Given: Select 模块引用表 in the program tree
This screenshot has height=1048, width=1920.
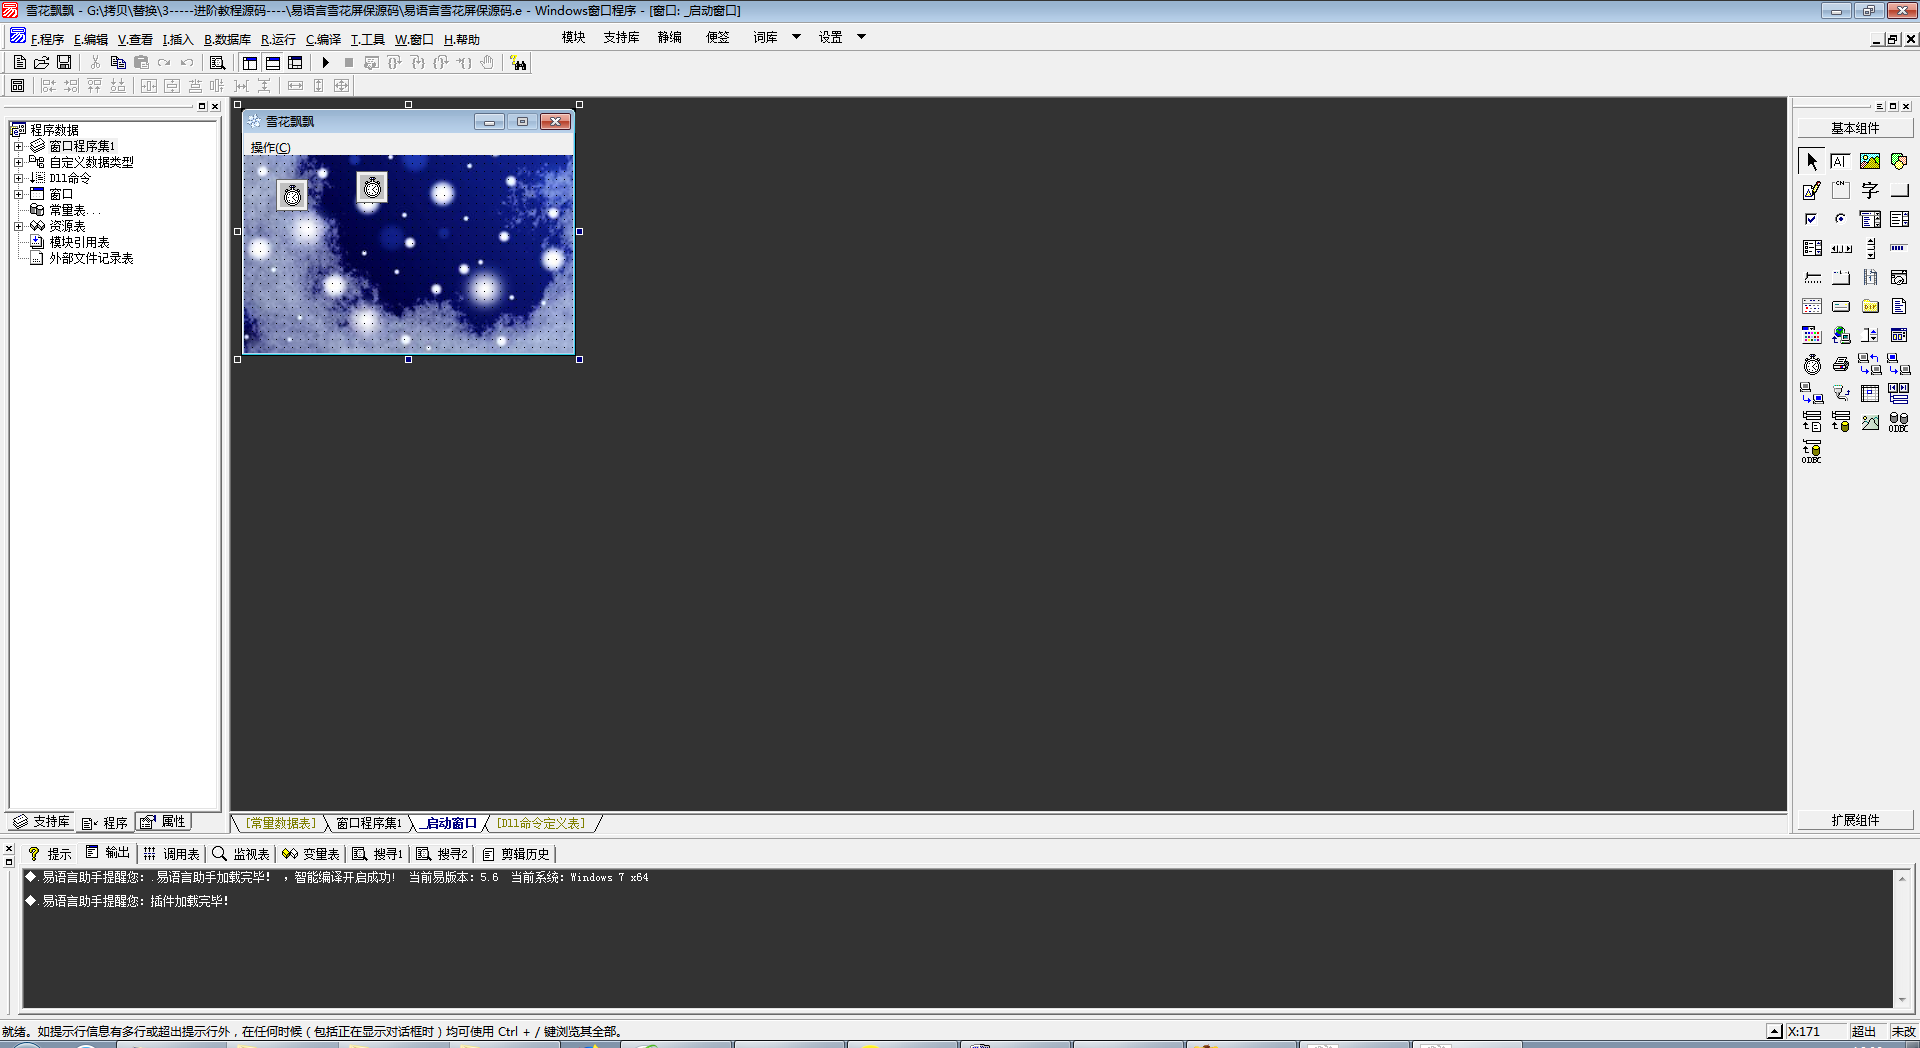Looking at the screenshot, I should [79, 242].
